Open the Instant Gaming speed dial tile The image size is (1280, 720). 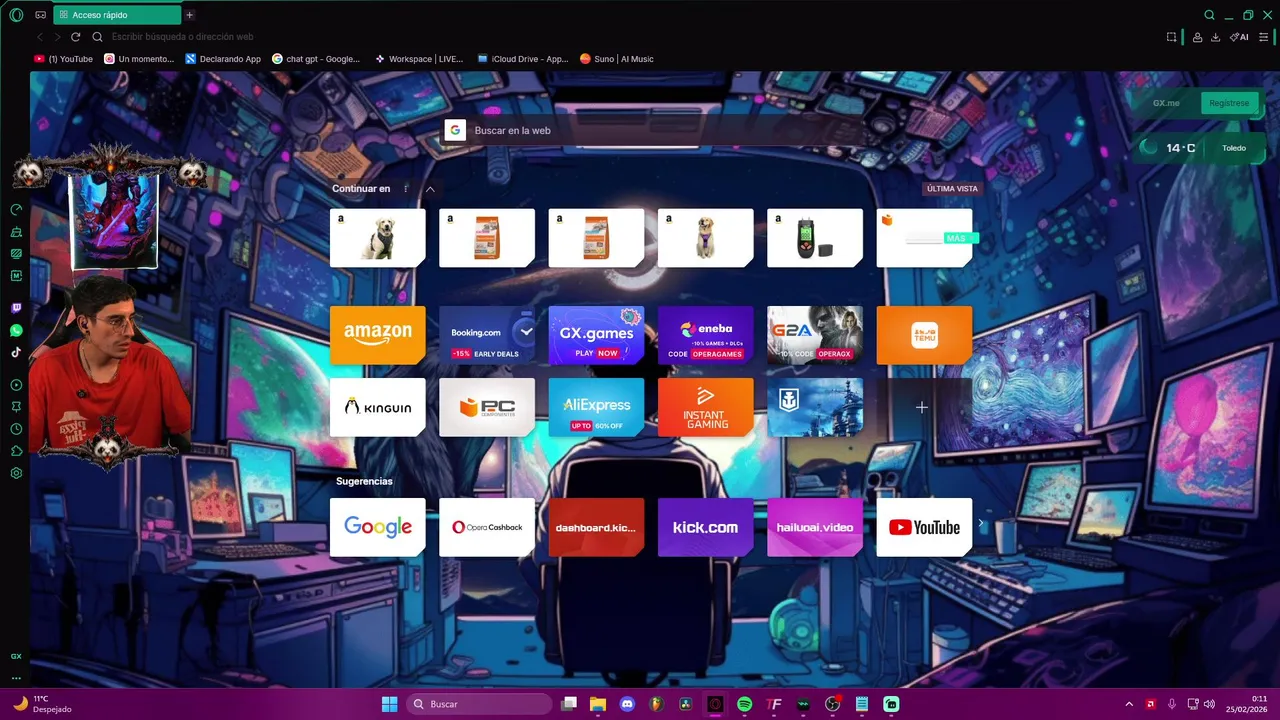706,407
